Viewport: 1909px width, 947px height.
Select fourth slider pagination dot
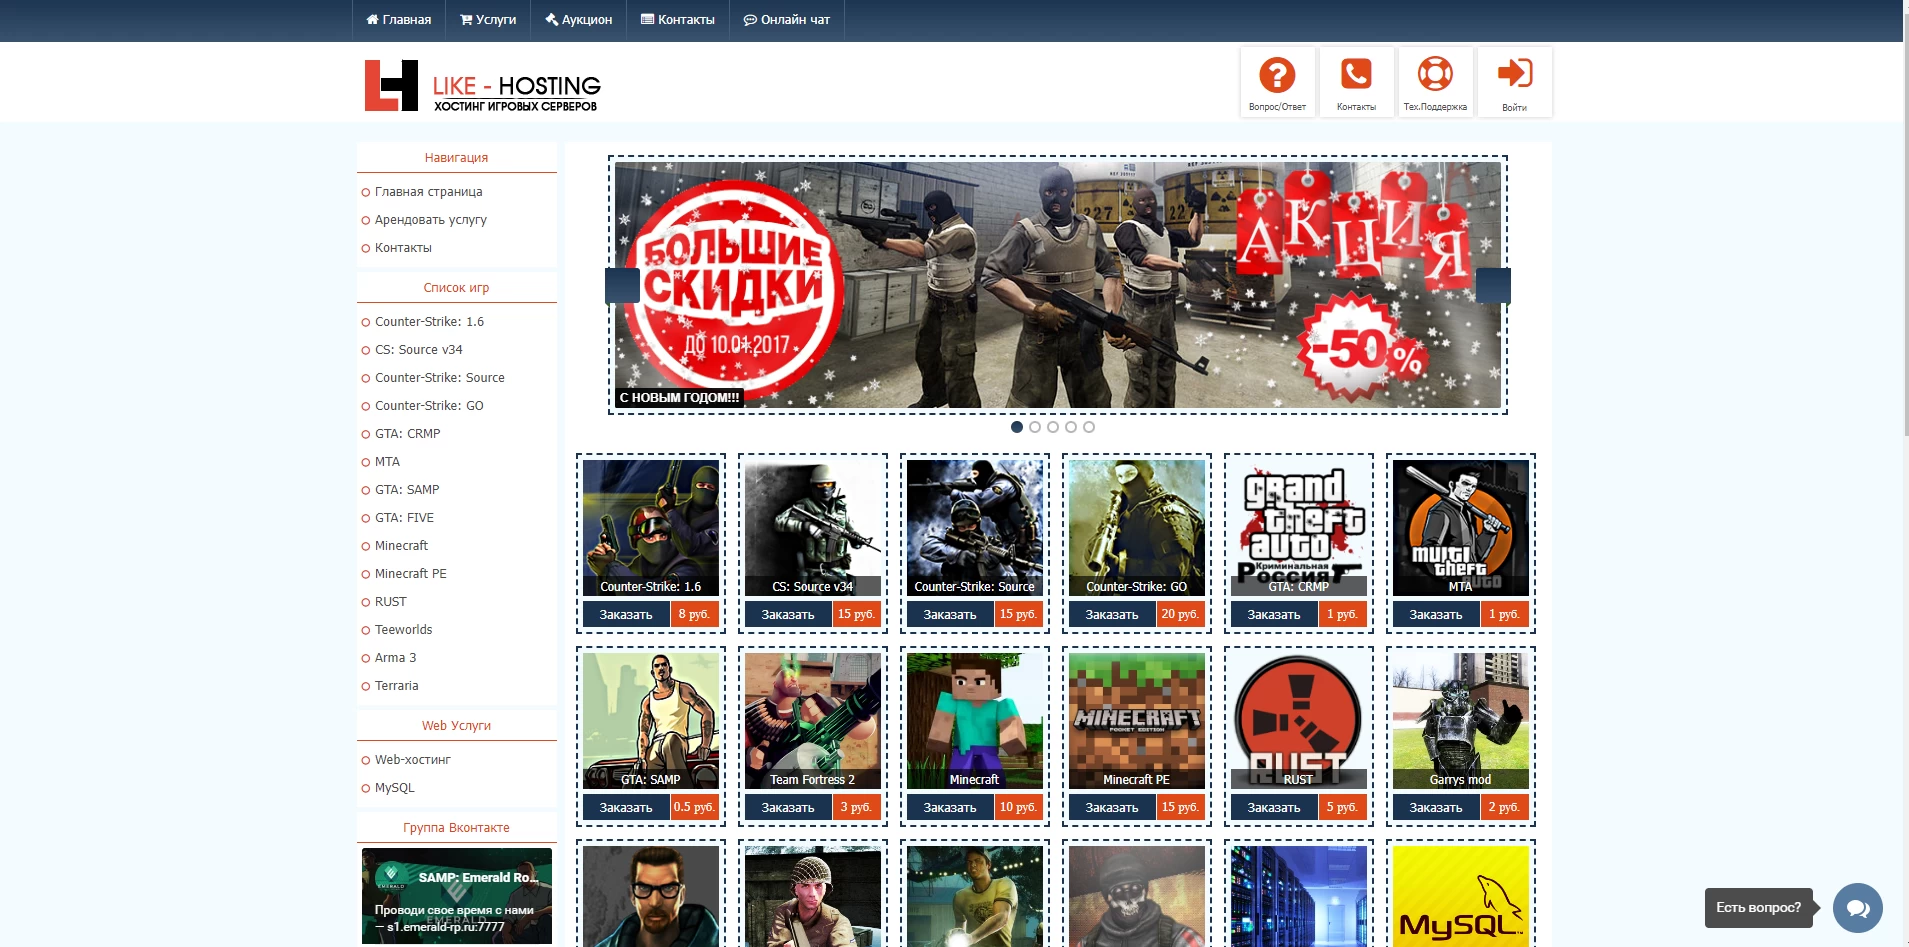[1071, 427]
